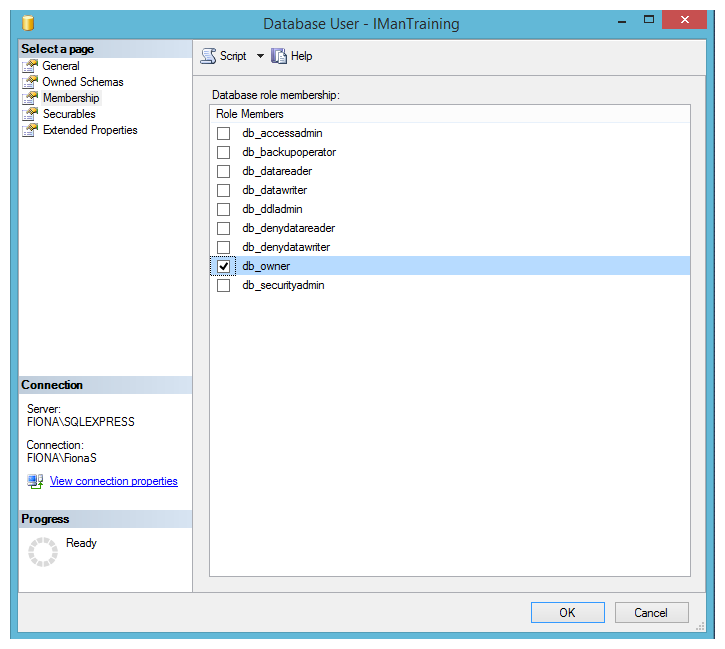Click the Securables page icon
The image size is (725, 649).
coord(30,114)
